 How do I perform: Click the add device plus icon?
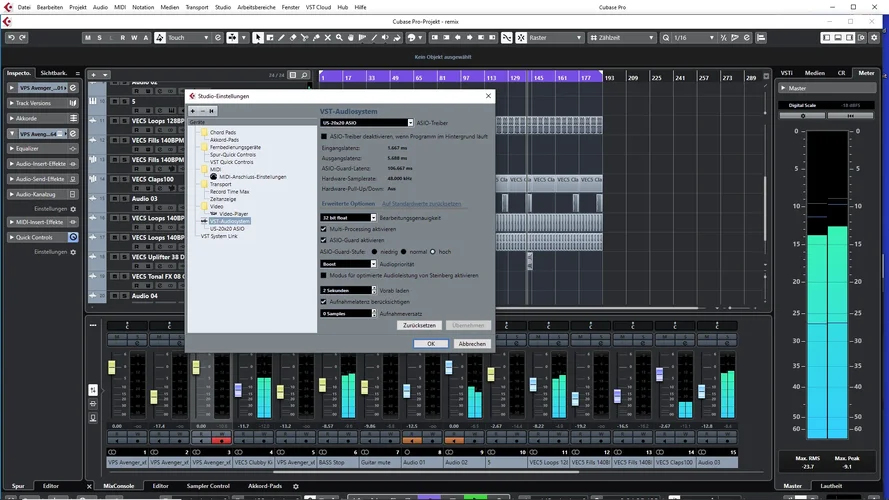point(193,111)
